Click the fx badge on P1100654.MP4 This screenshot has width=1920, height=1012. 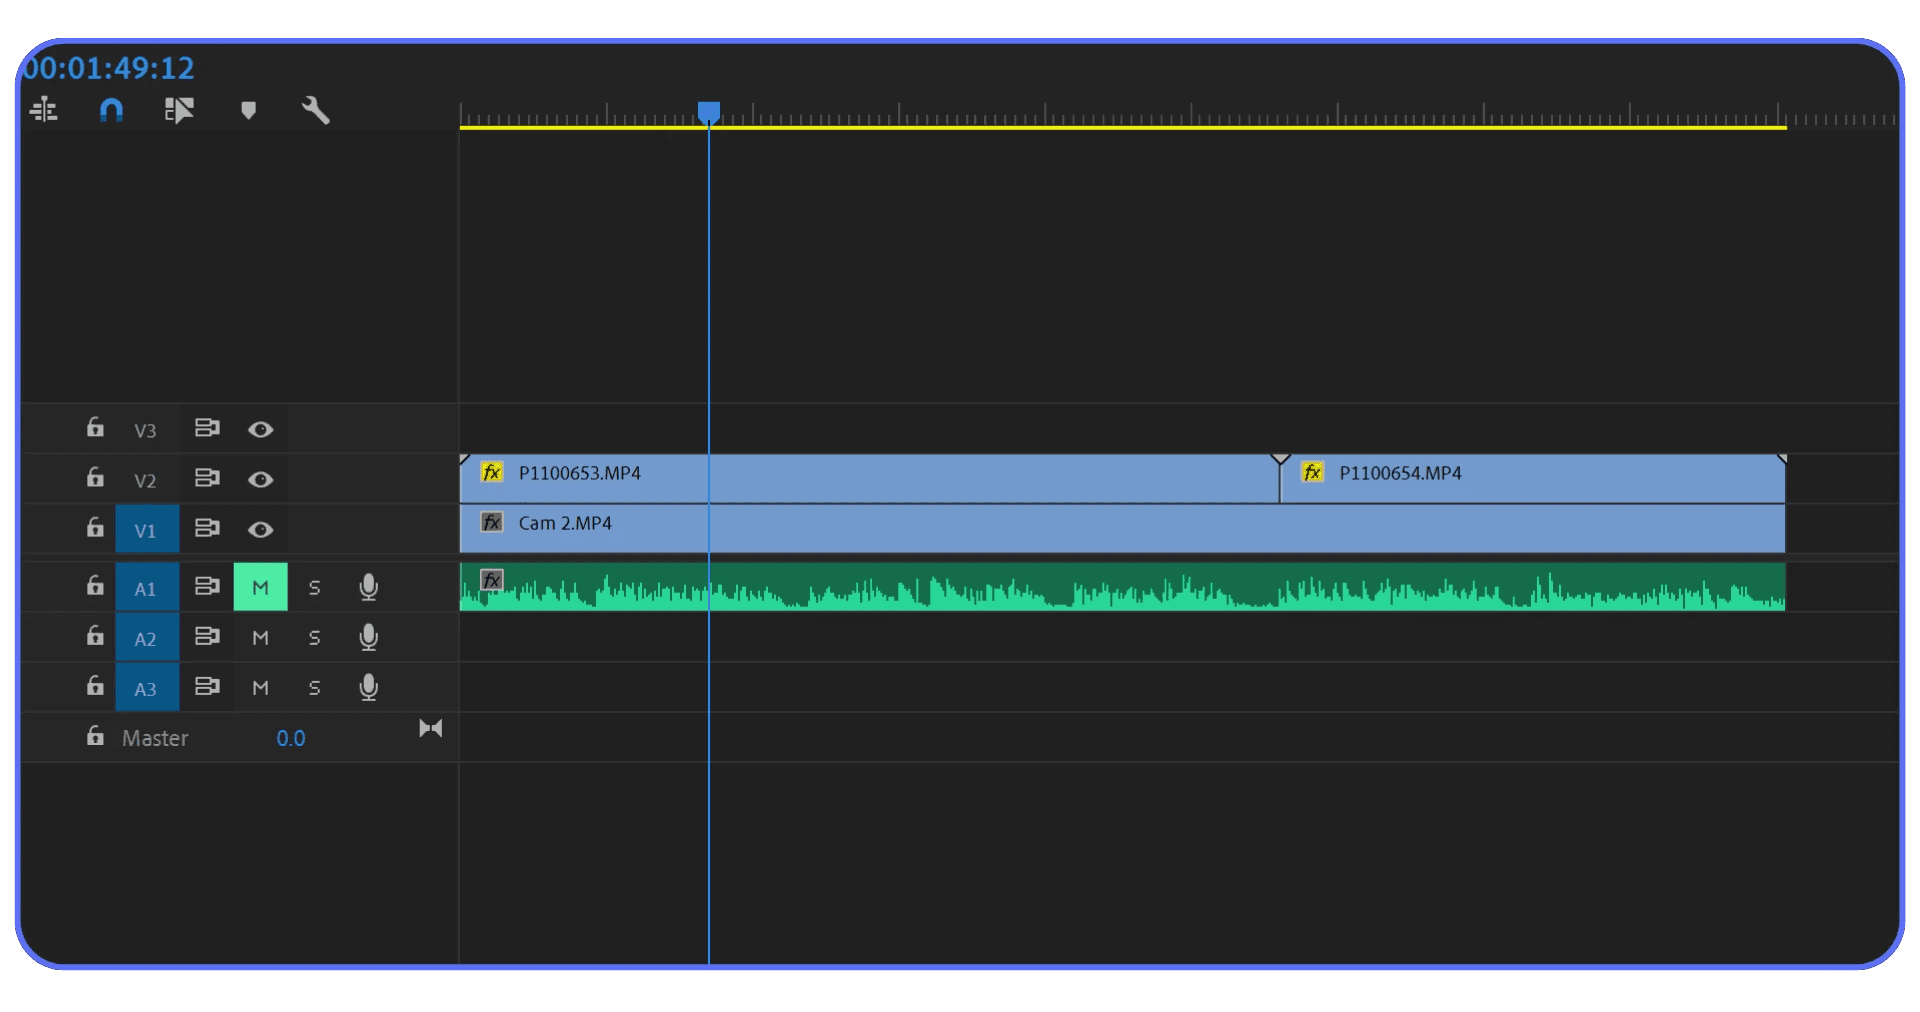click(1311, 473)
